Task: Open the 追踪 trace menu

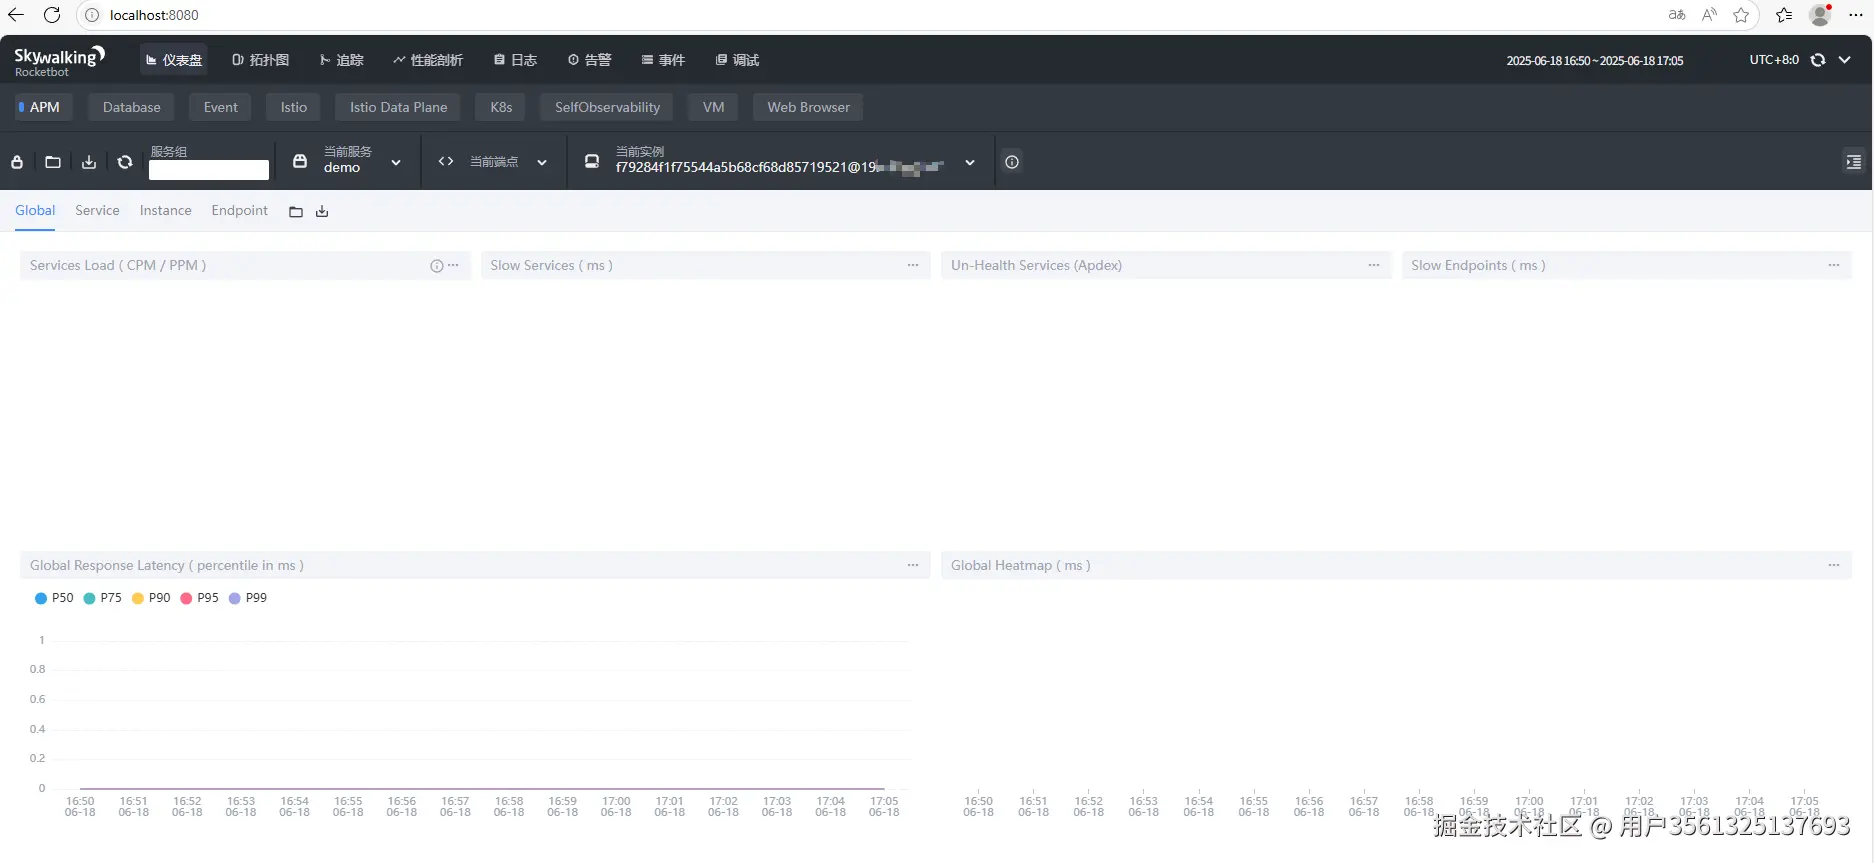Action: [342, 60]
